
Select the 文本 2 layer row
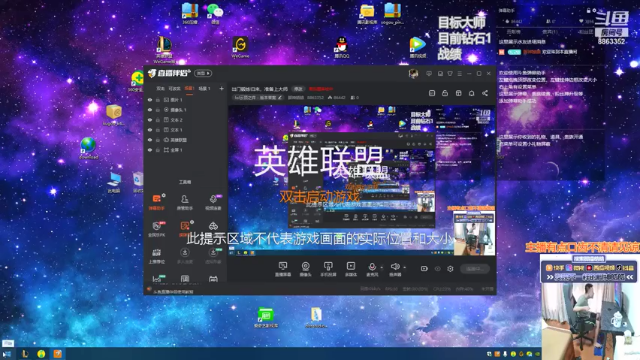tap(186, 120)
